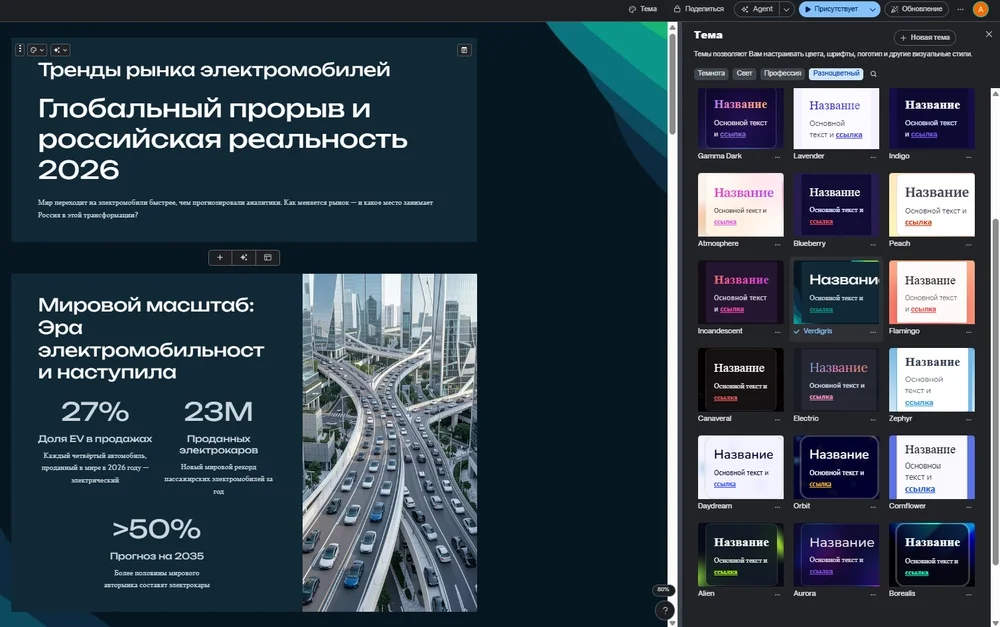Open the three-dots more menu in top bar
The width and height of the screenshot is (1000, 627).
(x=960, y=9)
